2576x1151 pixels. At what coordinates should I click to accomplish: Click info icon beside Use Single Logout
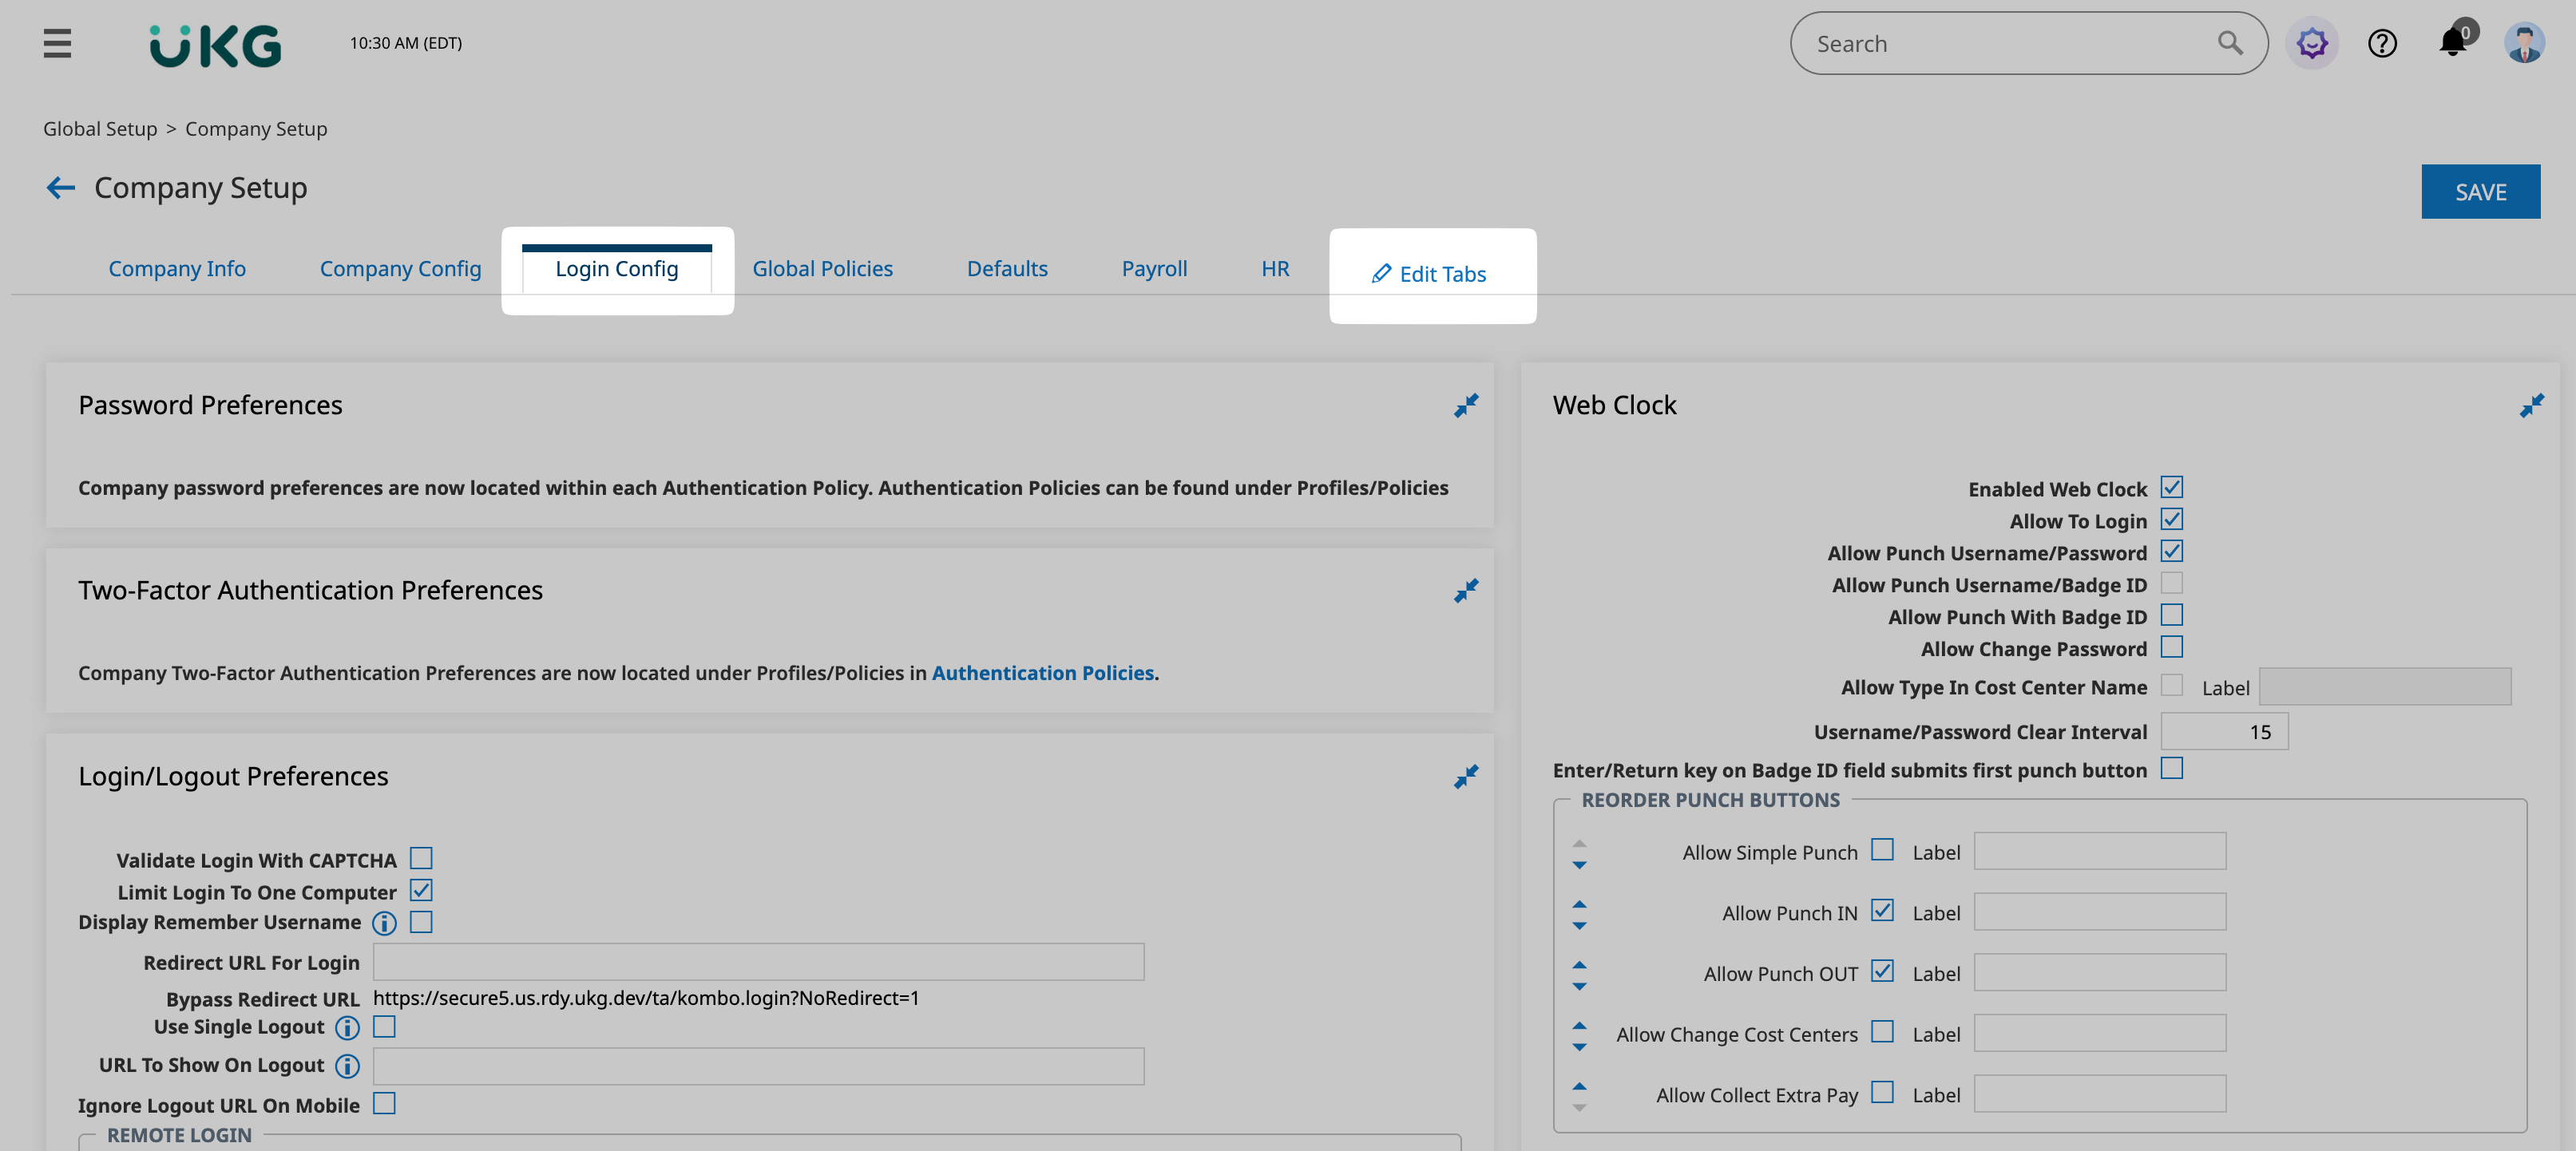pos(347,1028)
